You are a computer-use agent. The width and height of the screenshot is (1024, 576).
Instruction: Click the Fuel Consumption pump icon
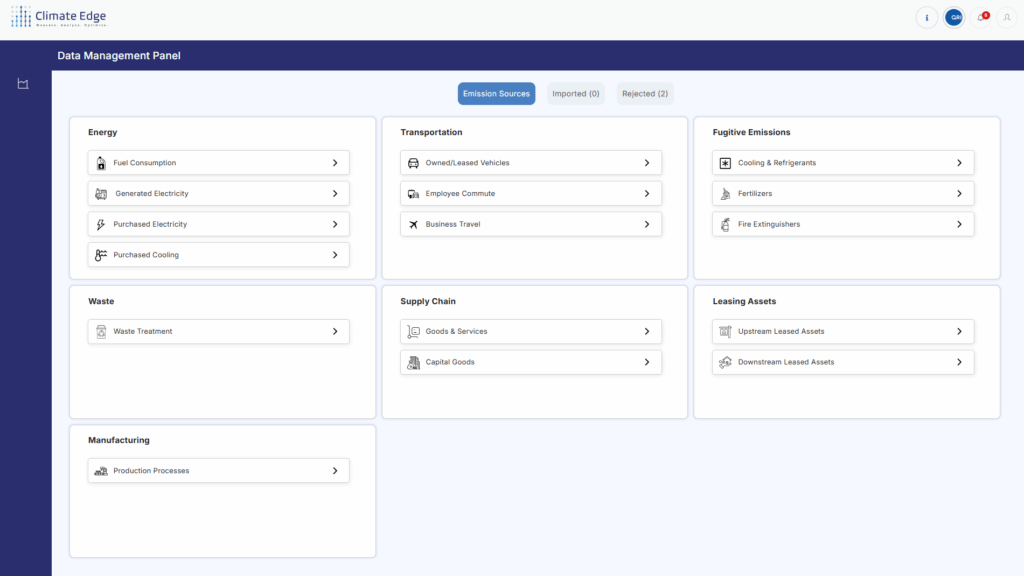[x=101, y=163]
